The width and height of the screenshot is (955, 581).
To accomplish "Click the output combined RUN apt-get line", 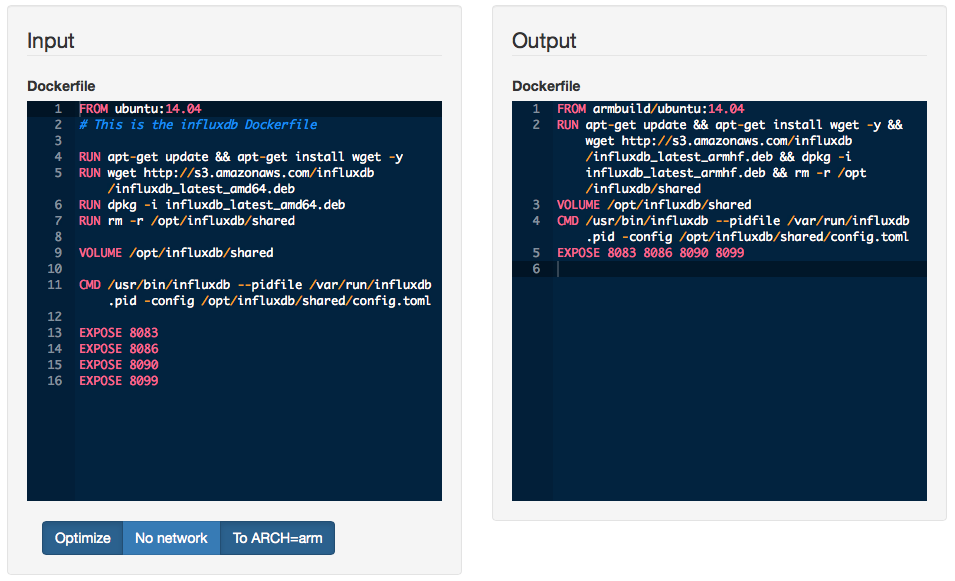I will 730,157.
